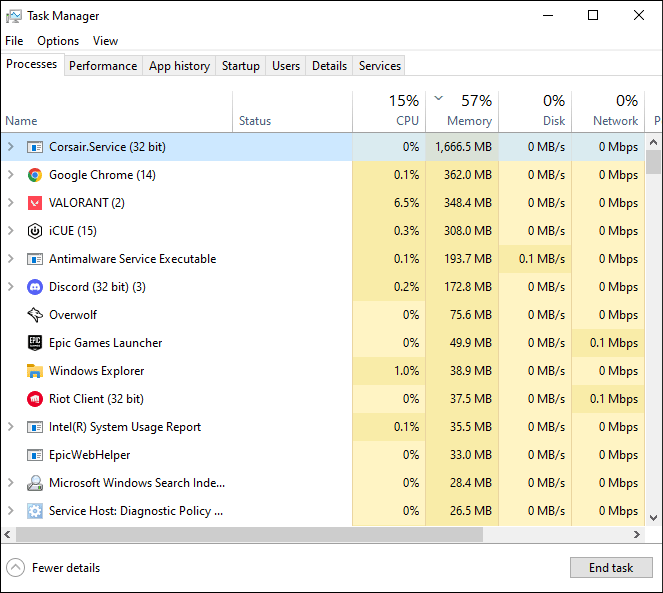
Task: Select the Windows Explorer process name
Action: tap(96, 371)
